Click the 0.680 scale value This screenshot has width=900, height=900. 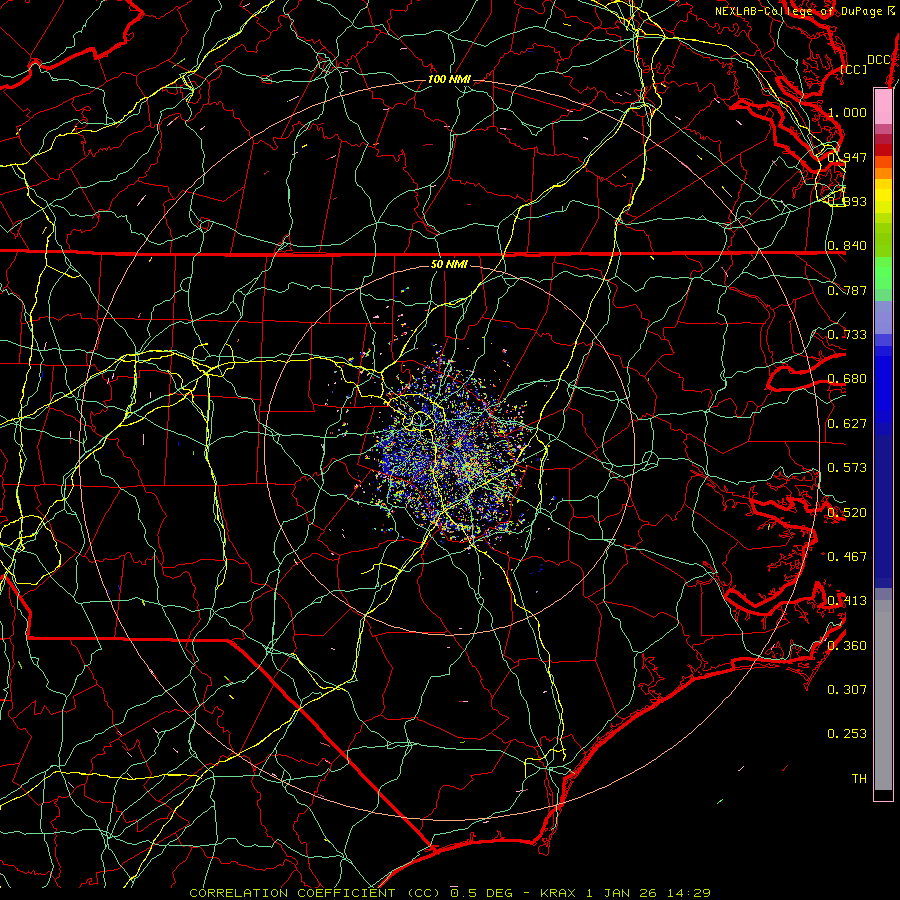(847, 379)
